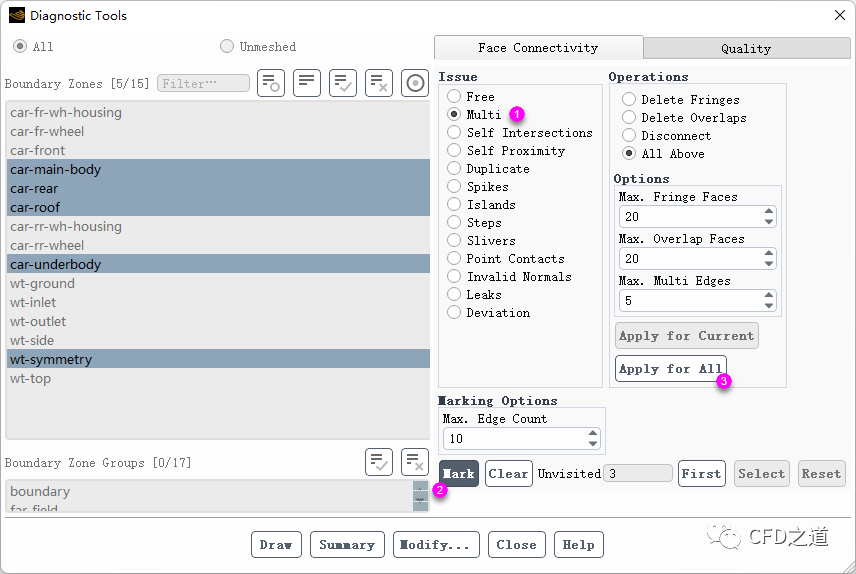Select the Self Intersections issue radio button
The height and width of the screenshot is (574, 856).
(x=454, y=133)
